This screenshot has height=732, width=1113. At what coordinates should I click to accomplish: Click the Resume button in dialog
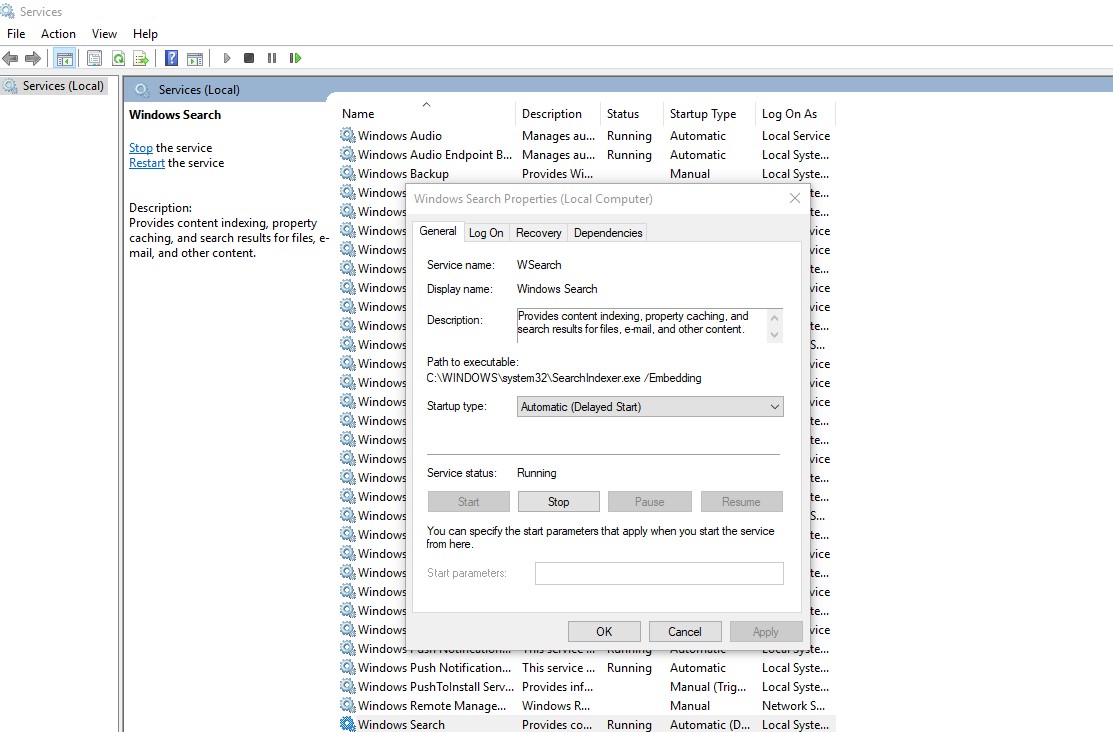(741, 501)
